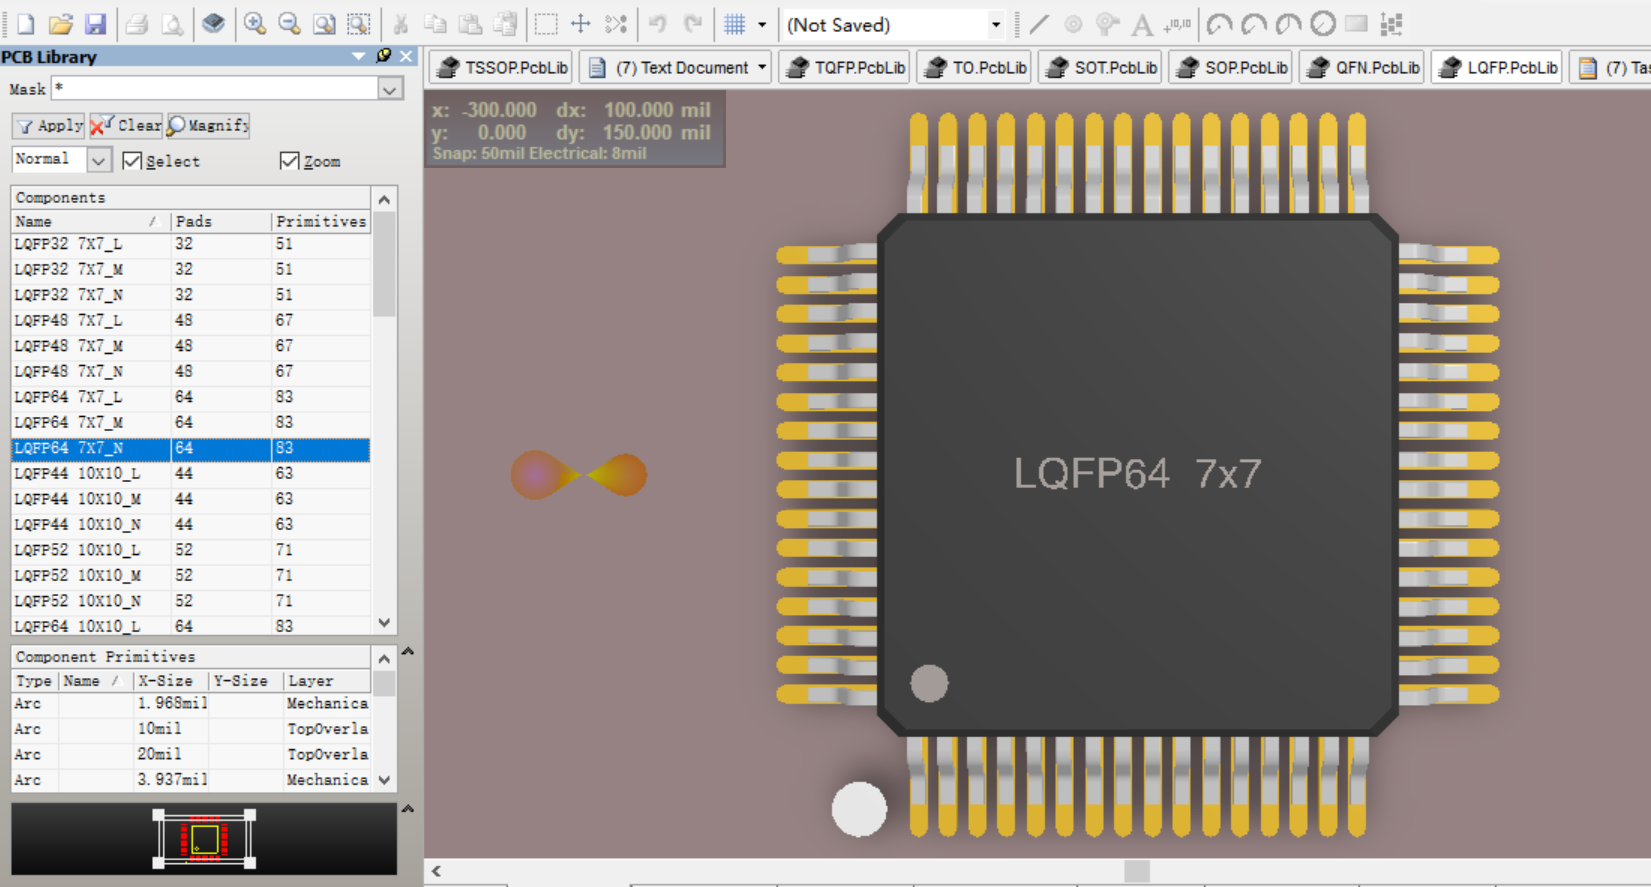Click the Paste icon in toolbar
Image resolution: width=1651 pixels, height=887 pixels.
470,24
